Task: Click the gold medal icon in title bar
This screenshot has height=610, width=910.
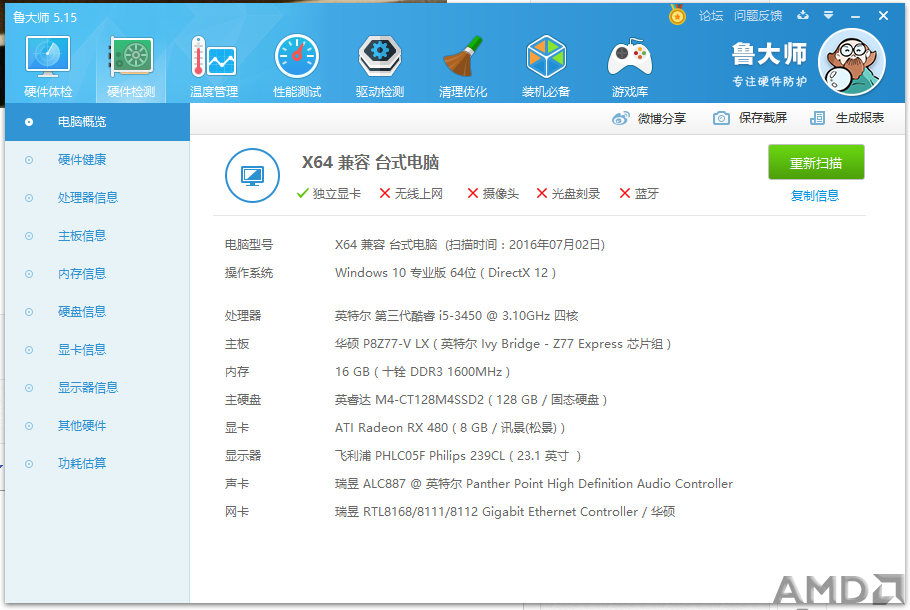Action: pos(677,15)
